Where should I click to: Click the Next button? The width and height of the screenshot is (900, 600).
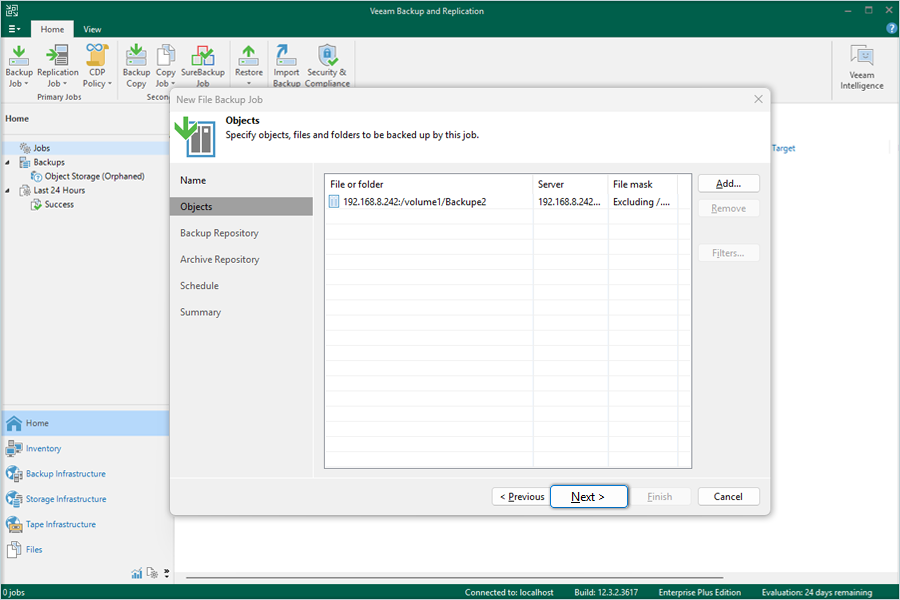(x=588, y=497)
